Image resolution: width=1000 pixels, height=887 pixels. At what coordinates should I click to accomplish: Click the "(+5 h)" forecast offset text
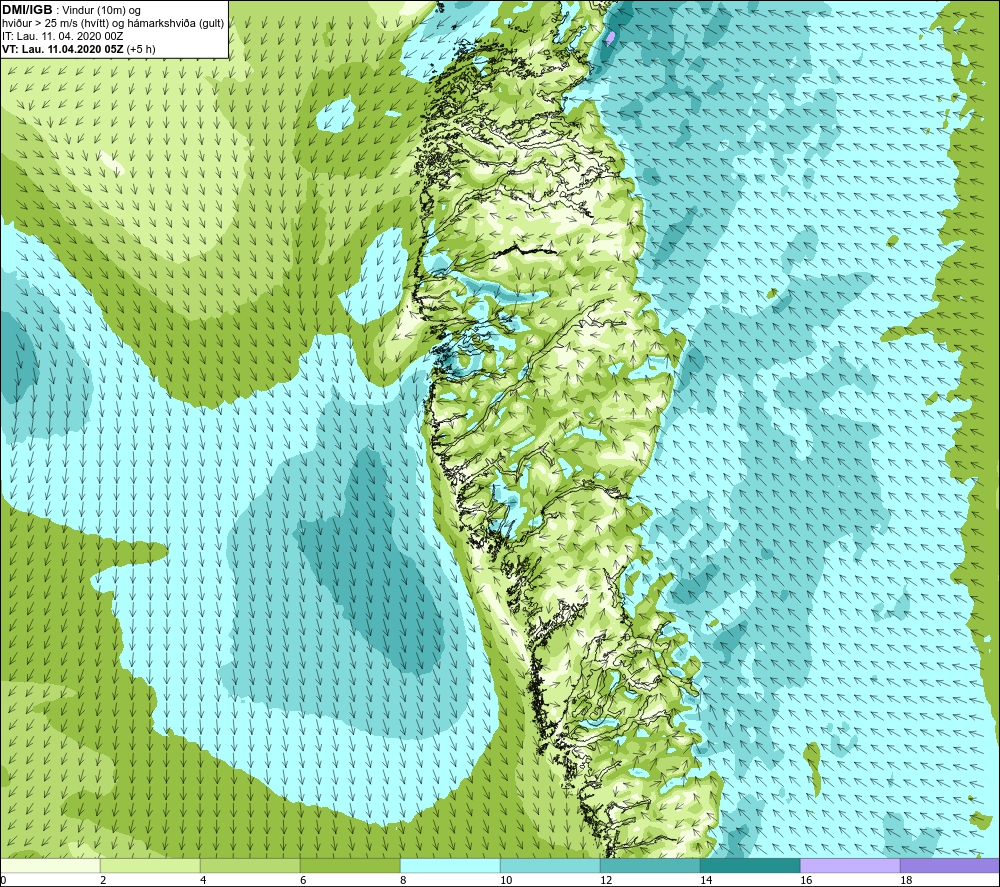[141, 49]
